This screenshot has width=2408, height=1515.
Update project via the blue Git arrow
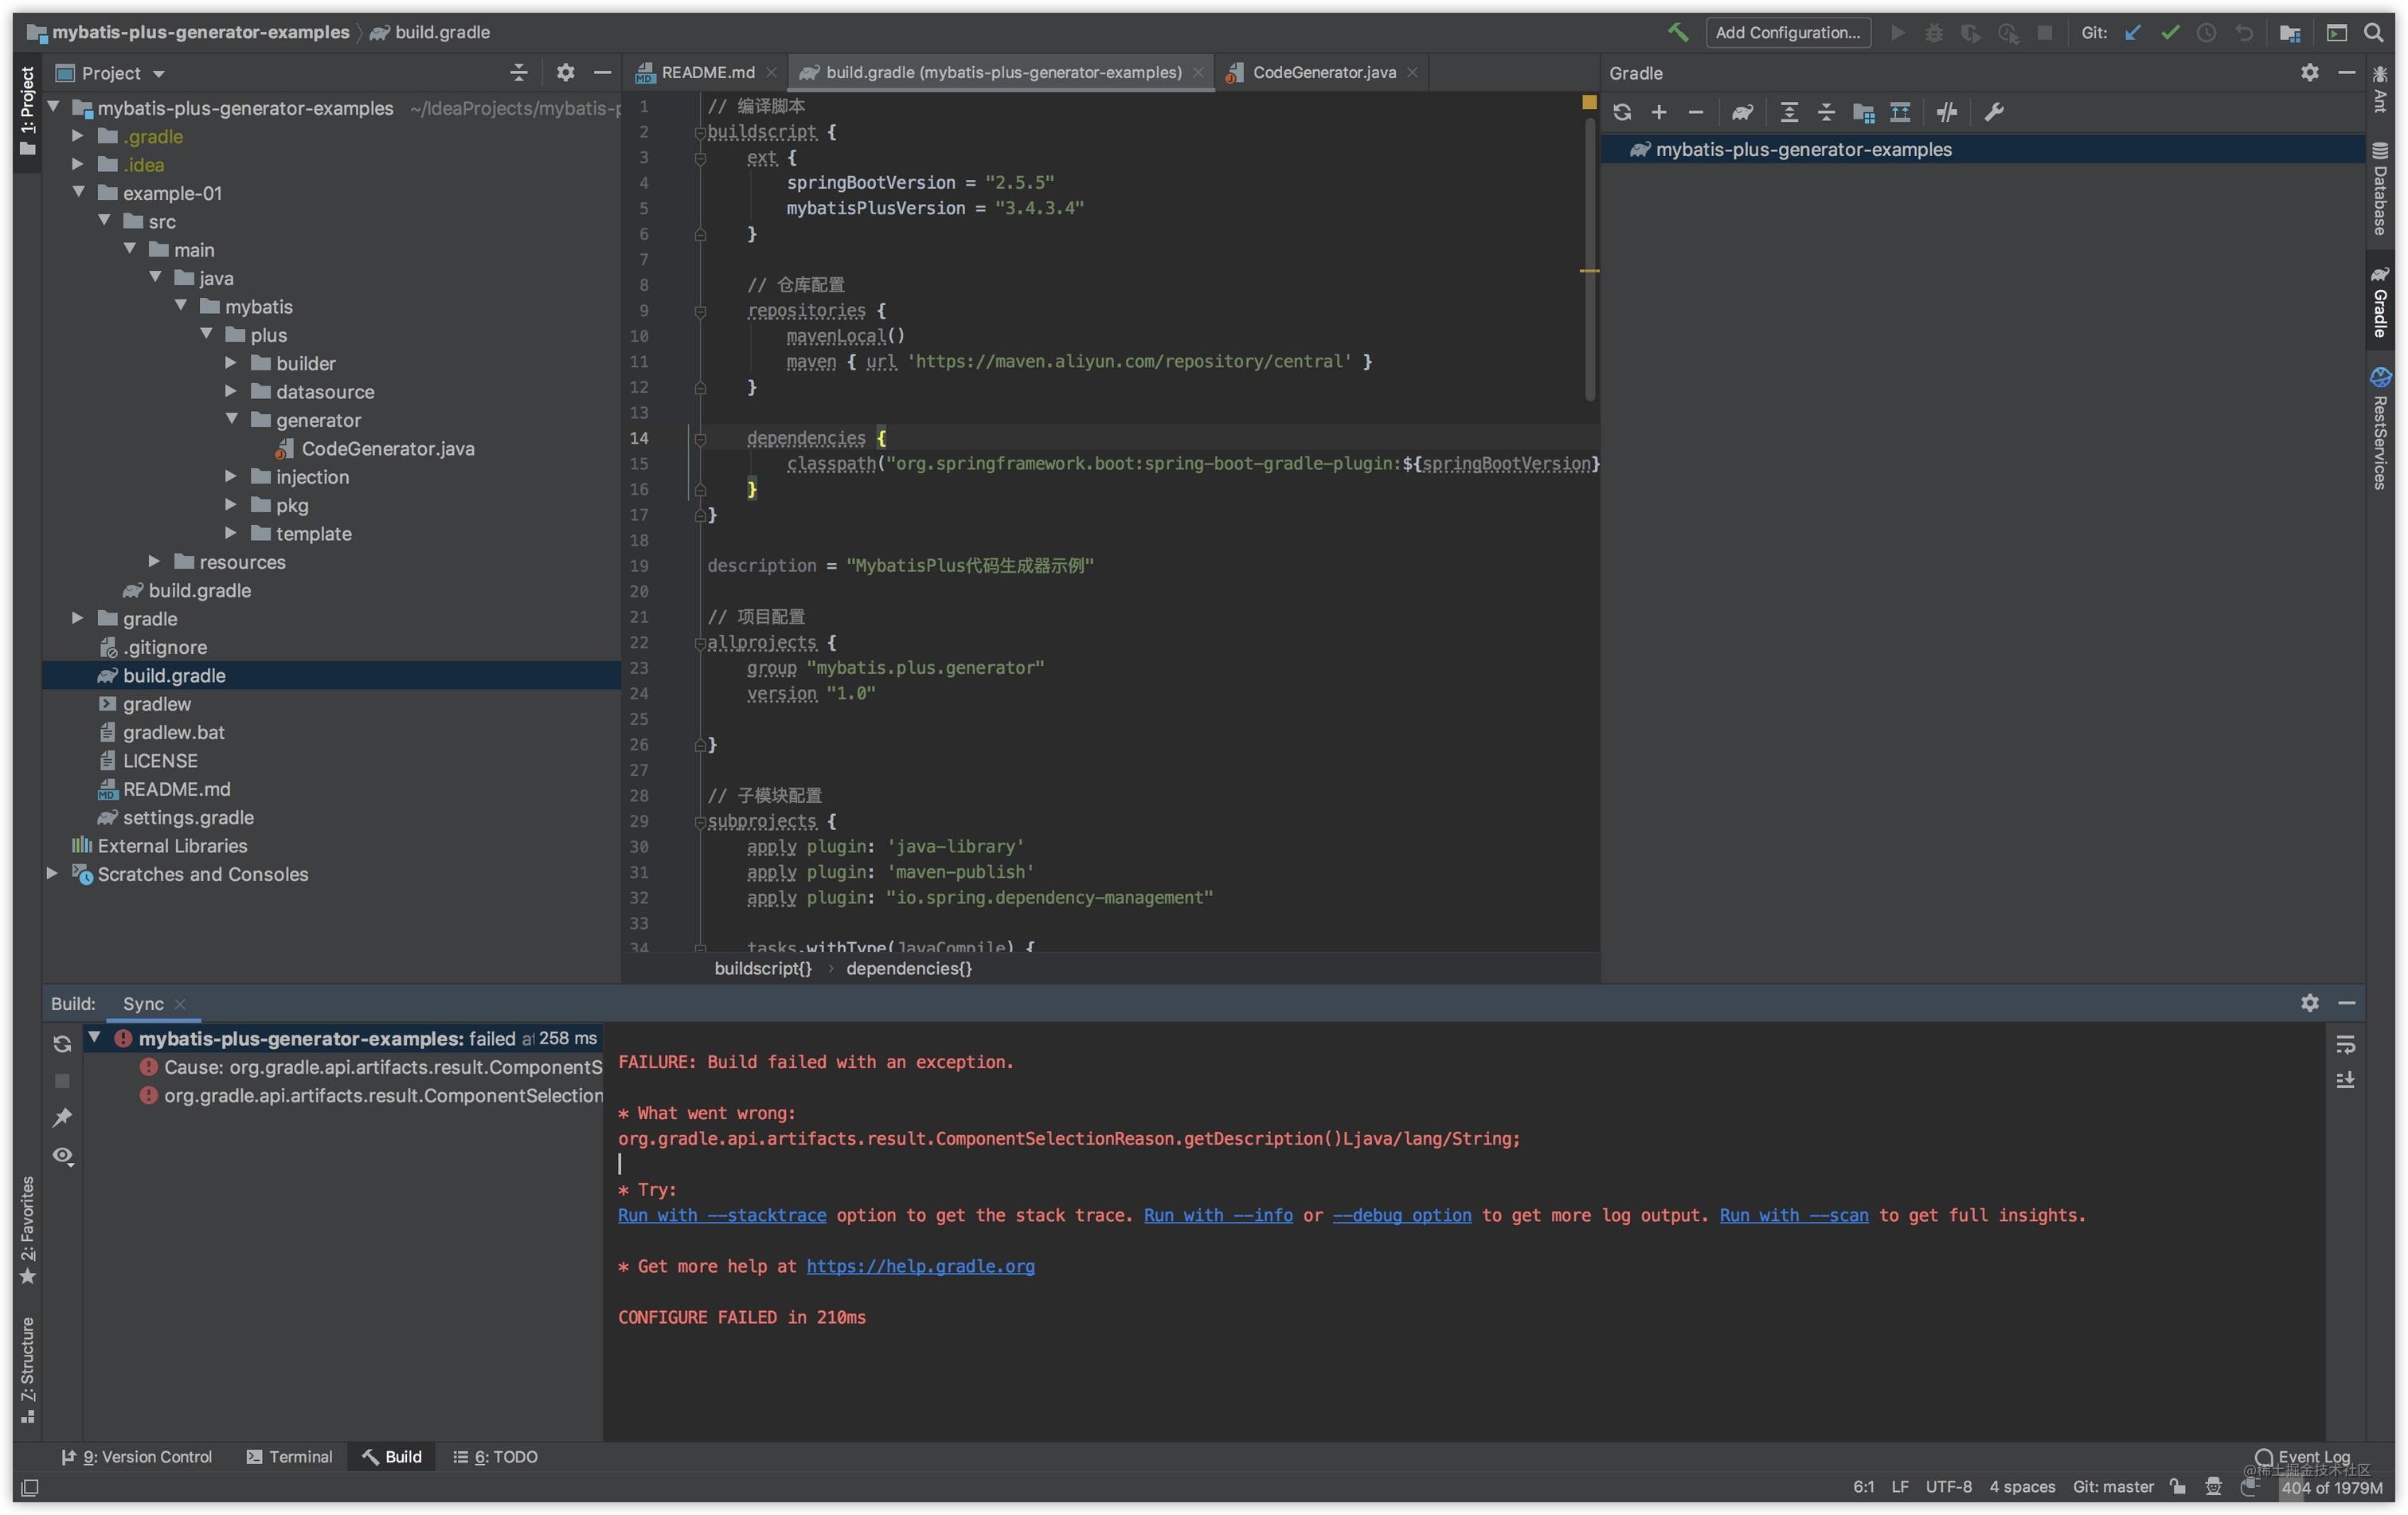tap(2132, 32)
